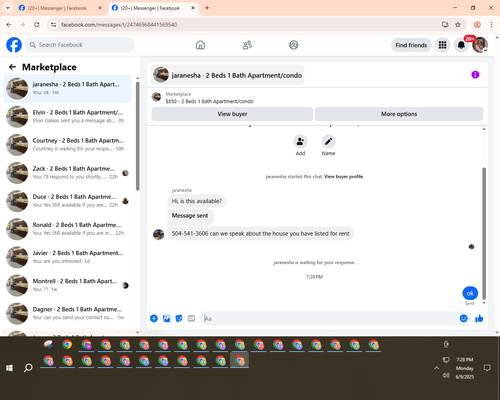The width and height of the screenshot is (500, 400).
Task: Show hidden system tray icons
Action: tap(436, 368)
